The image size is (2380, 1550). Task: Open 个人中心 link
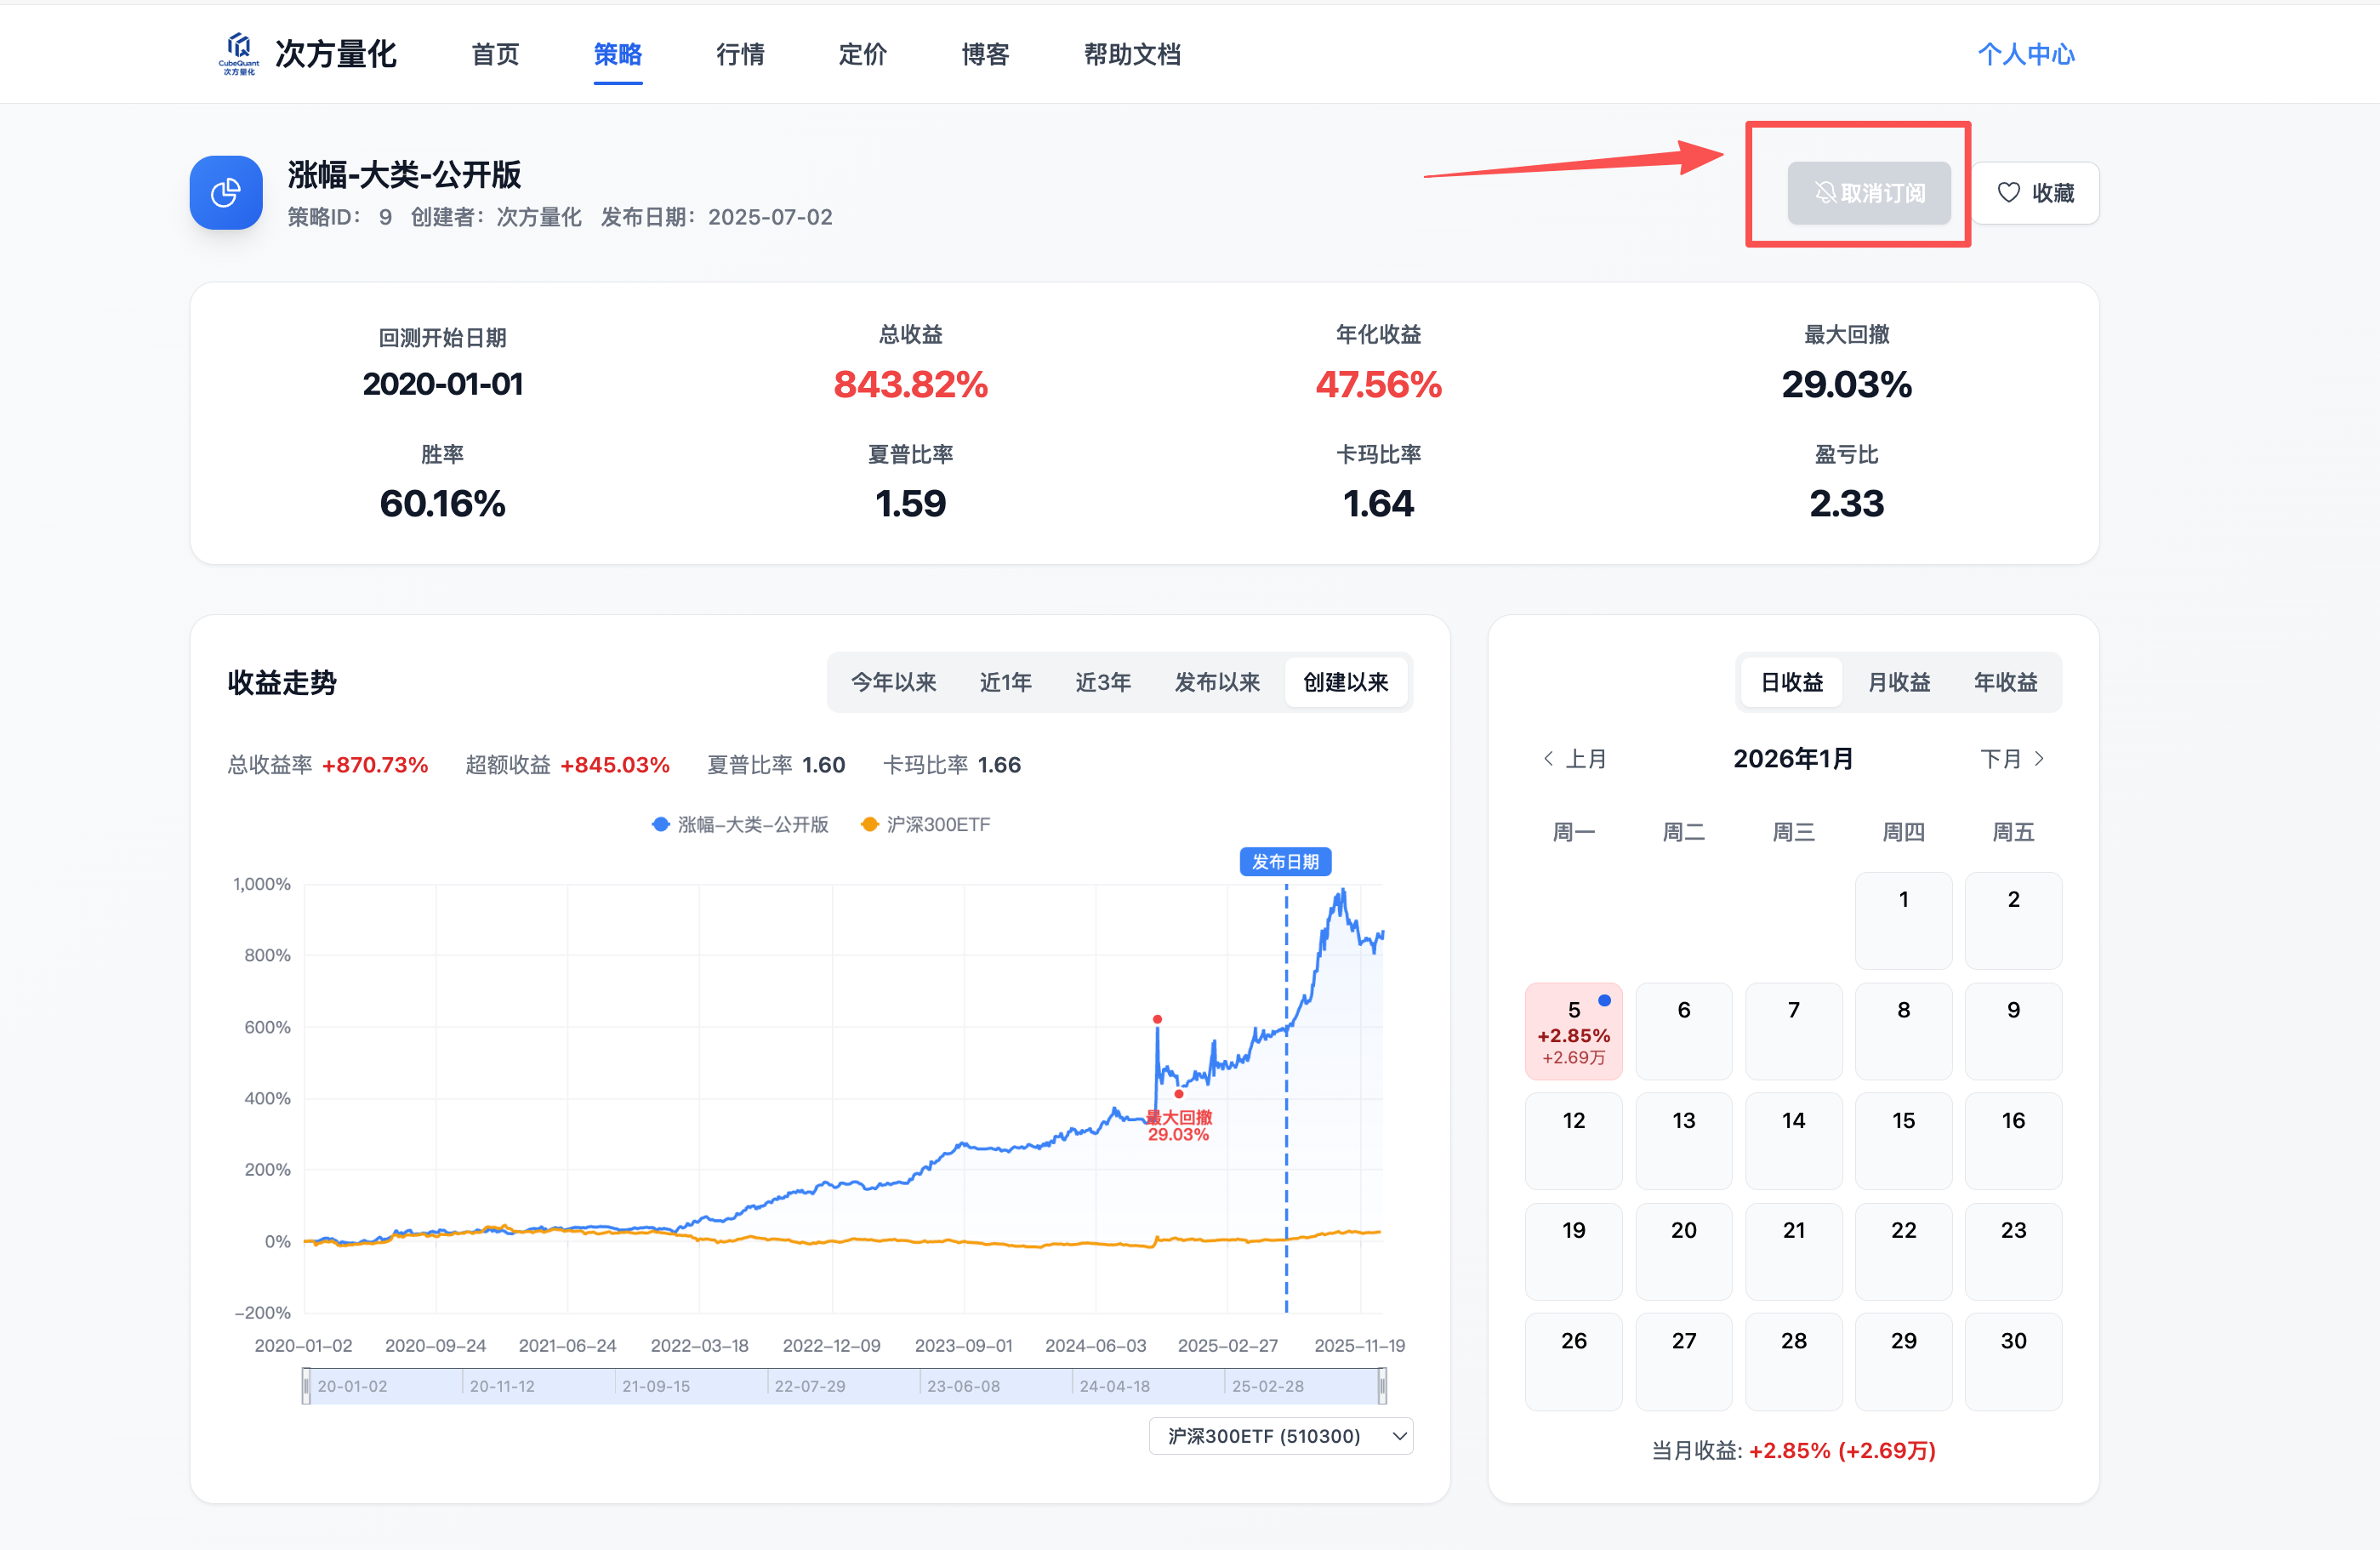(x=2026, y=54)
